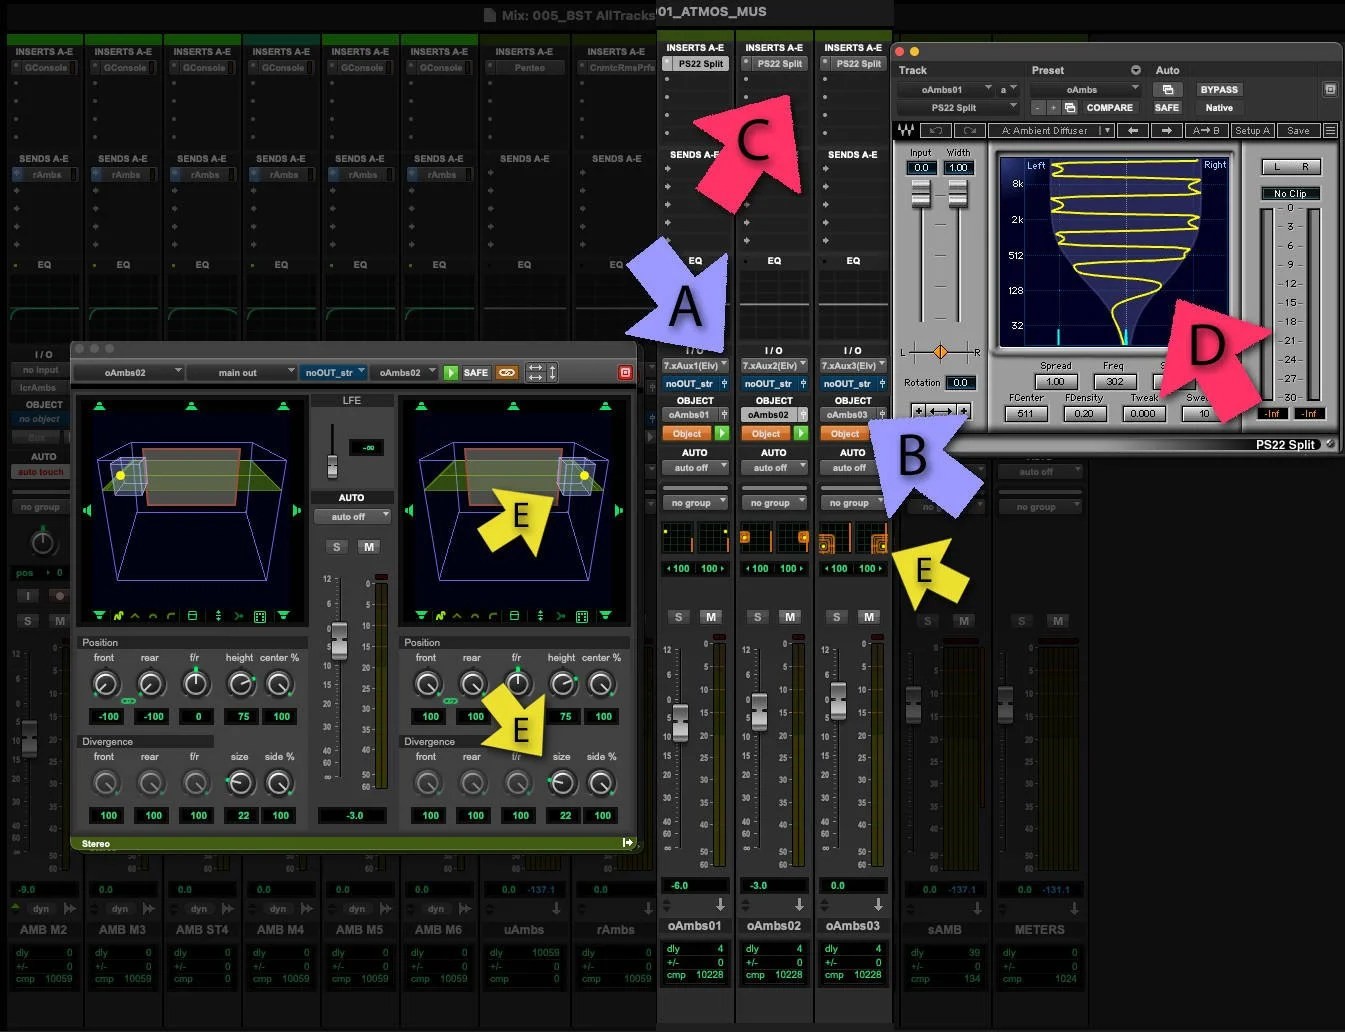Open the main out dropdown in panner window
The height and width of the screenshot is (1032, 1345).
pos(244,372)
